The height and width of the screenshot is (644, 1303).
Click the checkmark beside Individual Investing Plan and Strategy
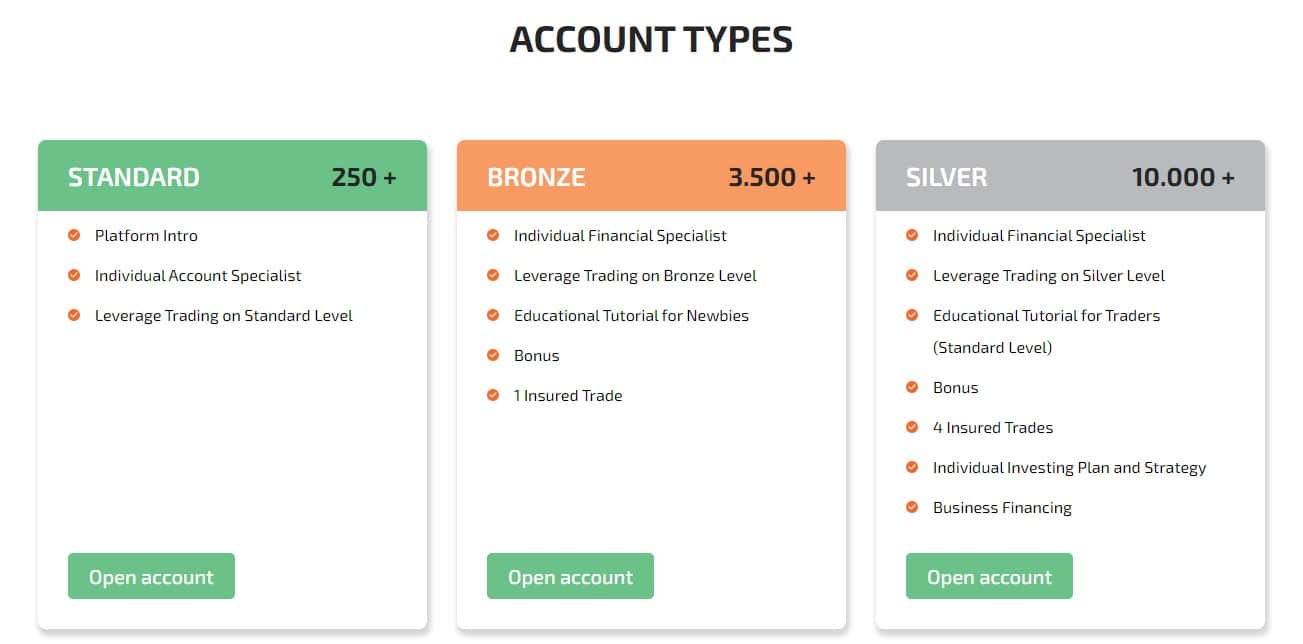point(912,467)
